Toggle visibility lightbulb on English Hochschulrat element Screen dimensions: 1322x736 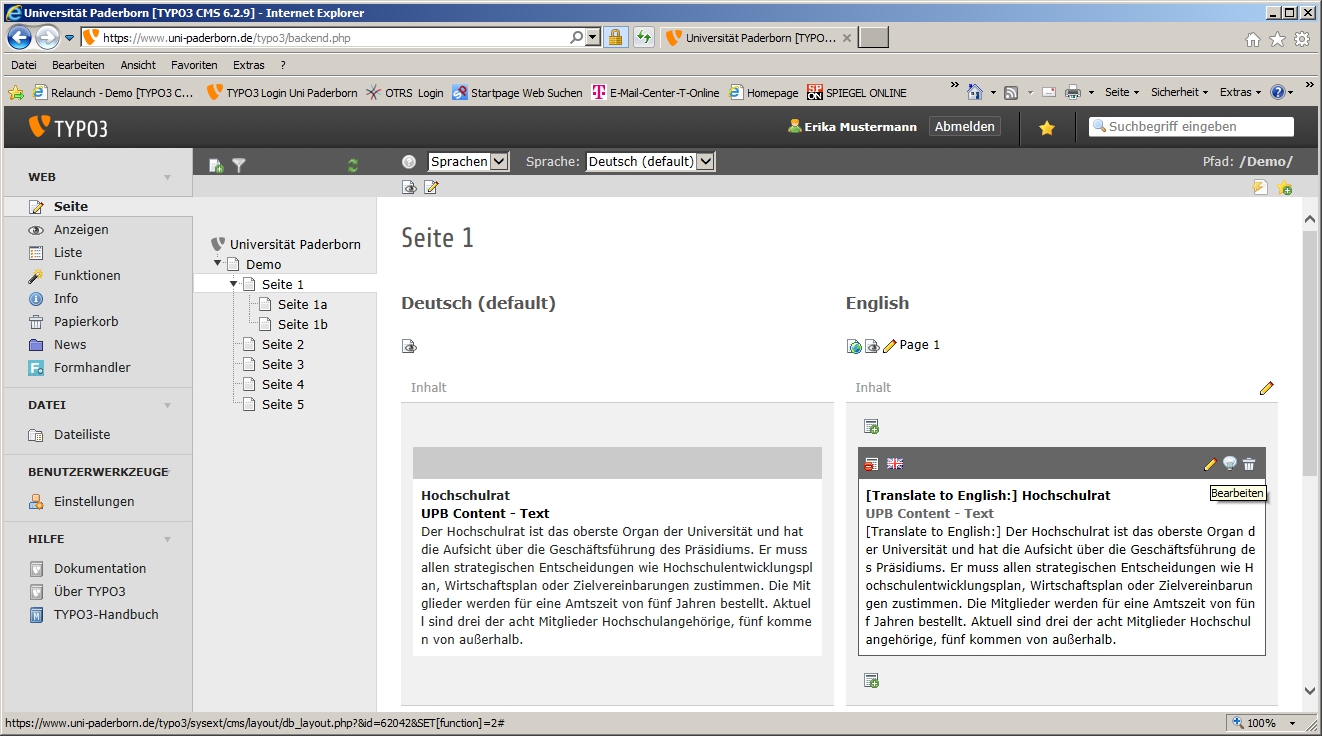click(x=1230, y=464)
